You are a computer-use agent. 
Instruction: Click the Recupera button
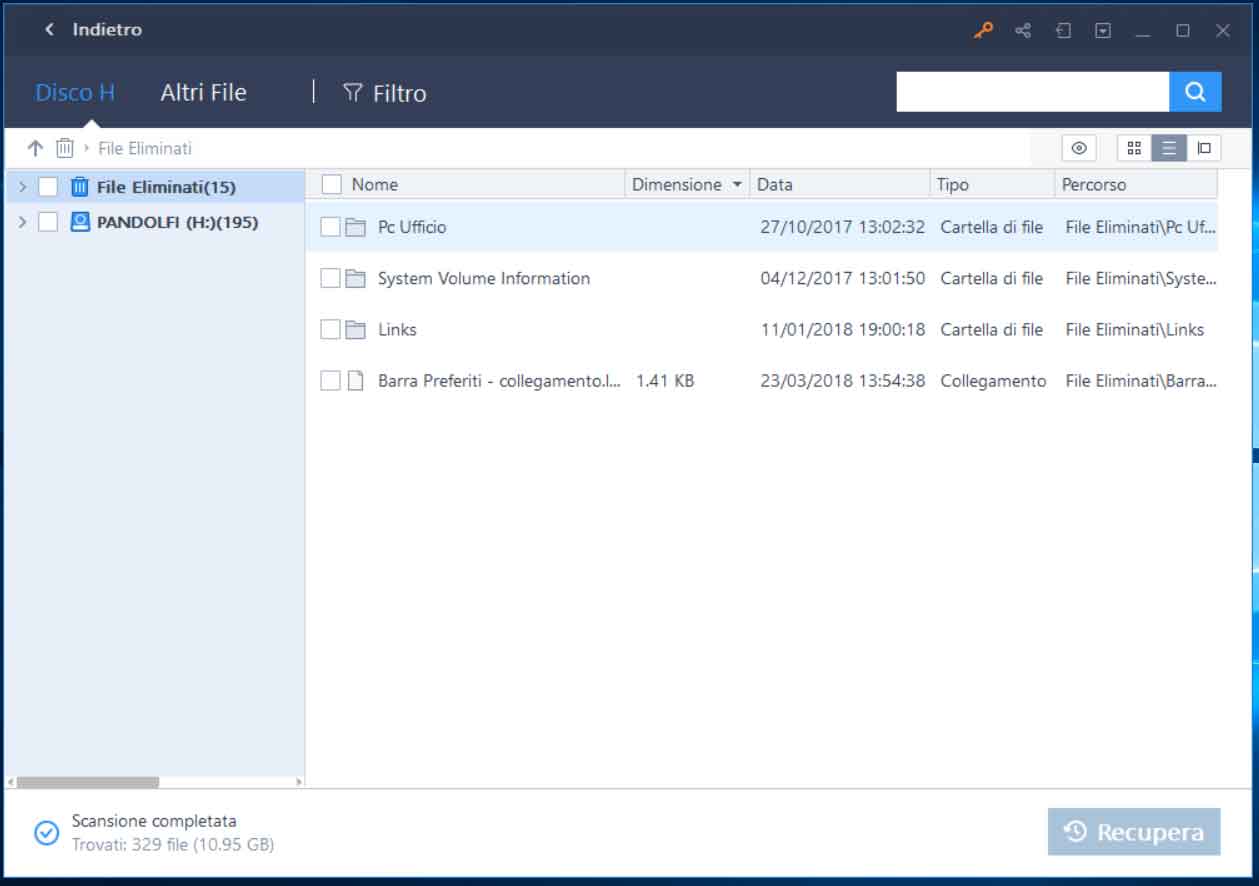[1134, 832]
